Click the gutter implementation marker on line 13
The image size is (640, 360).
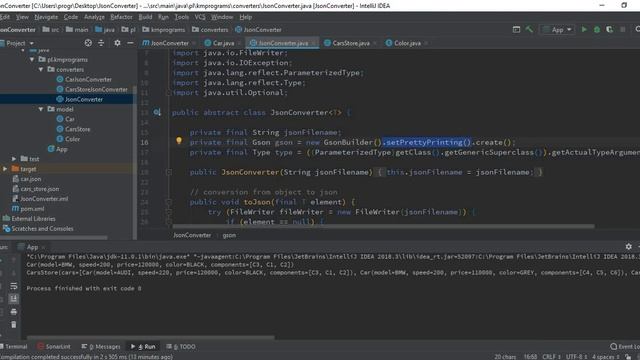pyautogui.click(x=157, y=112)
